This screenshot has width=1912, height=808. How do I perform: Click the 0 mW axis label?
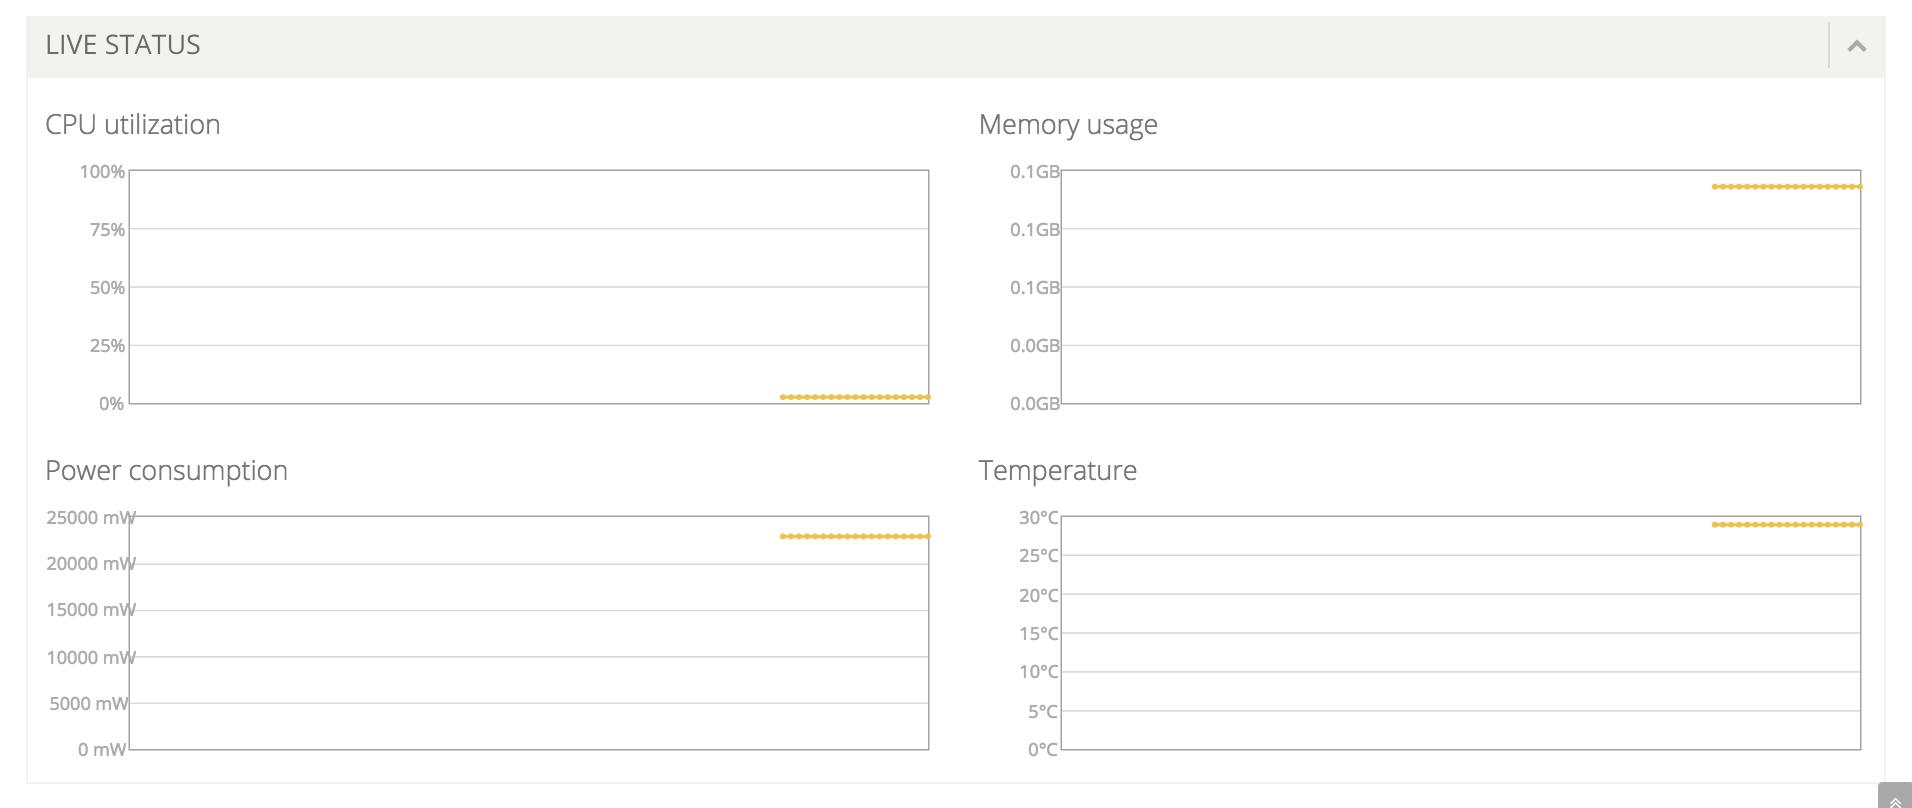tap(102, 750)
